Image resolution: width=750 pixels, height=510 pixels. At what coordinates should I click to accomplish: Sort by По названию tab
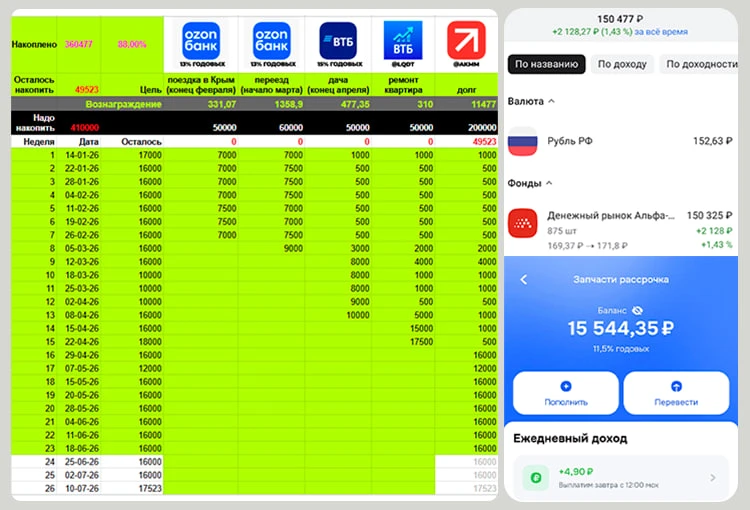pyautogui.click(x=546, y=64)
